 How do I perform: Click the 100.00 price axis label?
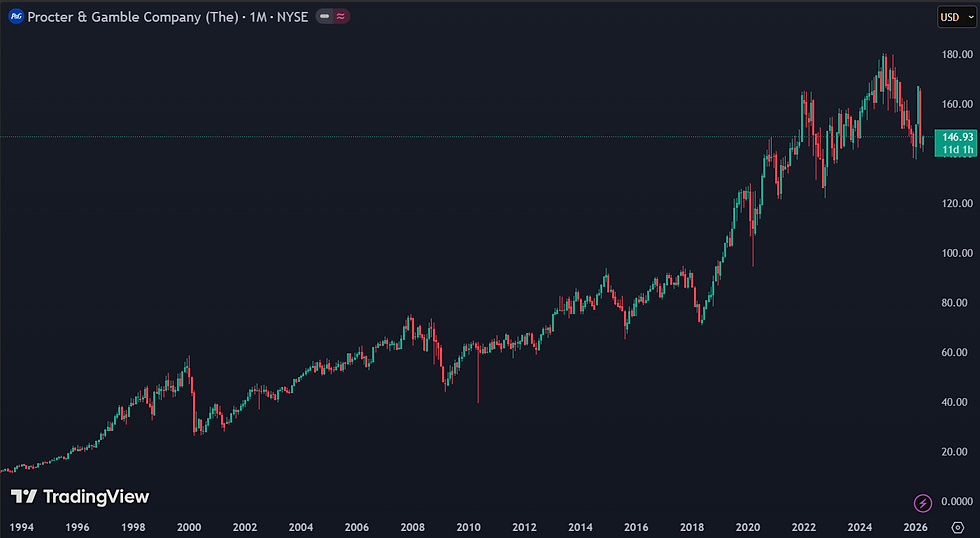pos(957,253)
